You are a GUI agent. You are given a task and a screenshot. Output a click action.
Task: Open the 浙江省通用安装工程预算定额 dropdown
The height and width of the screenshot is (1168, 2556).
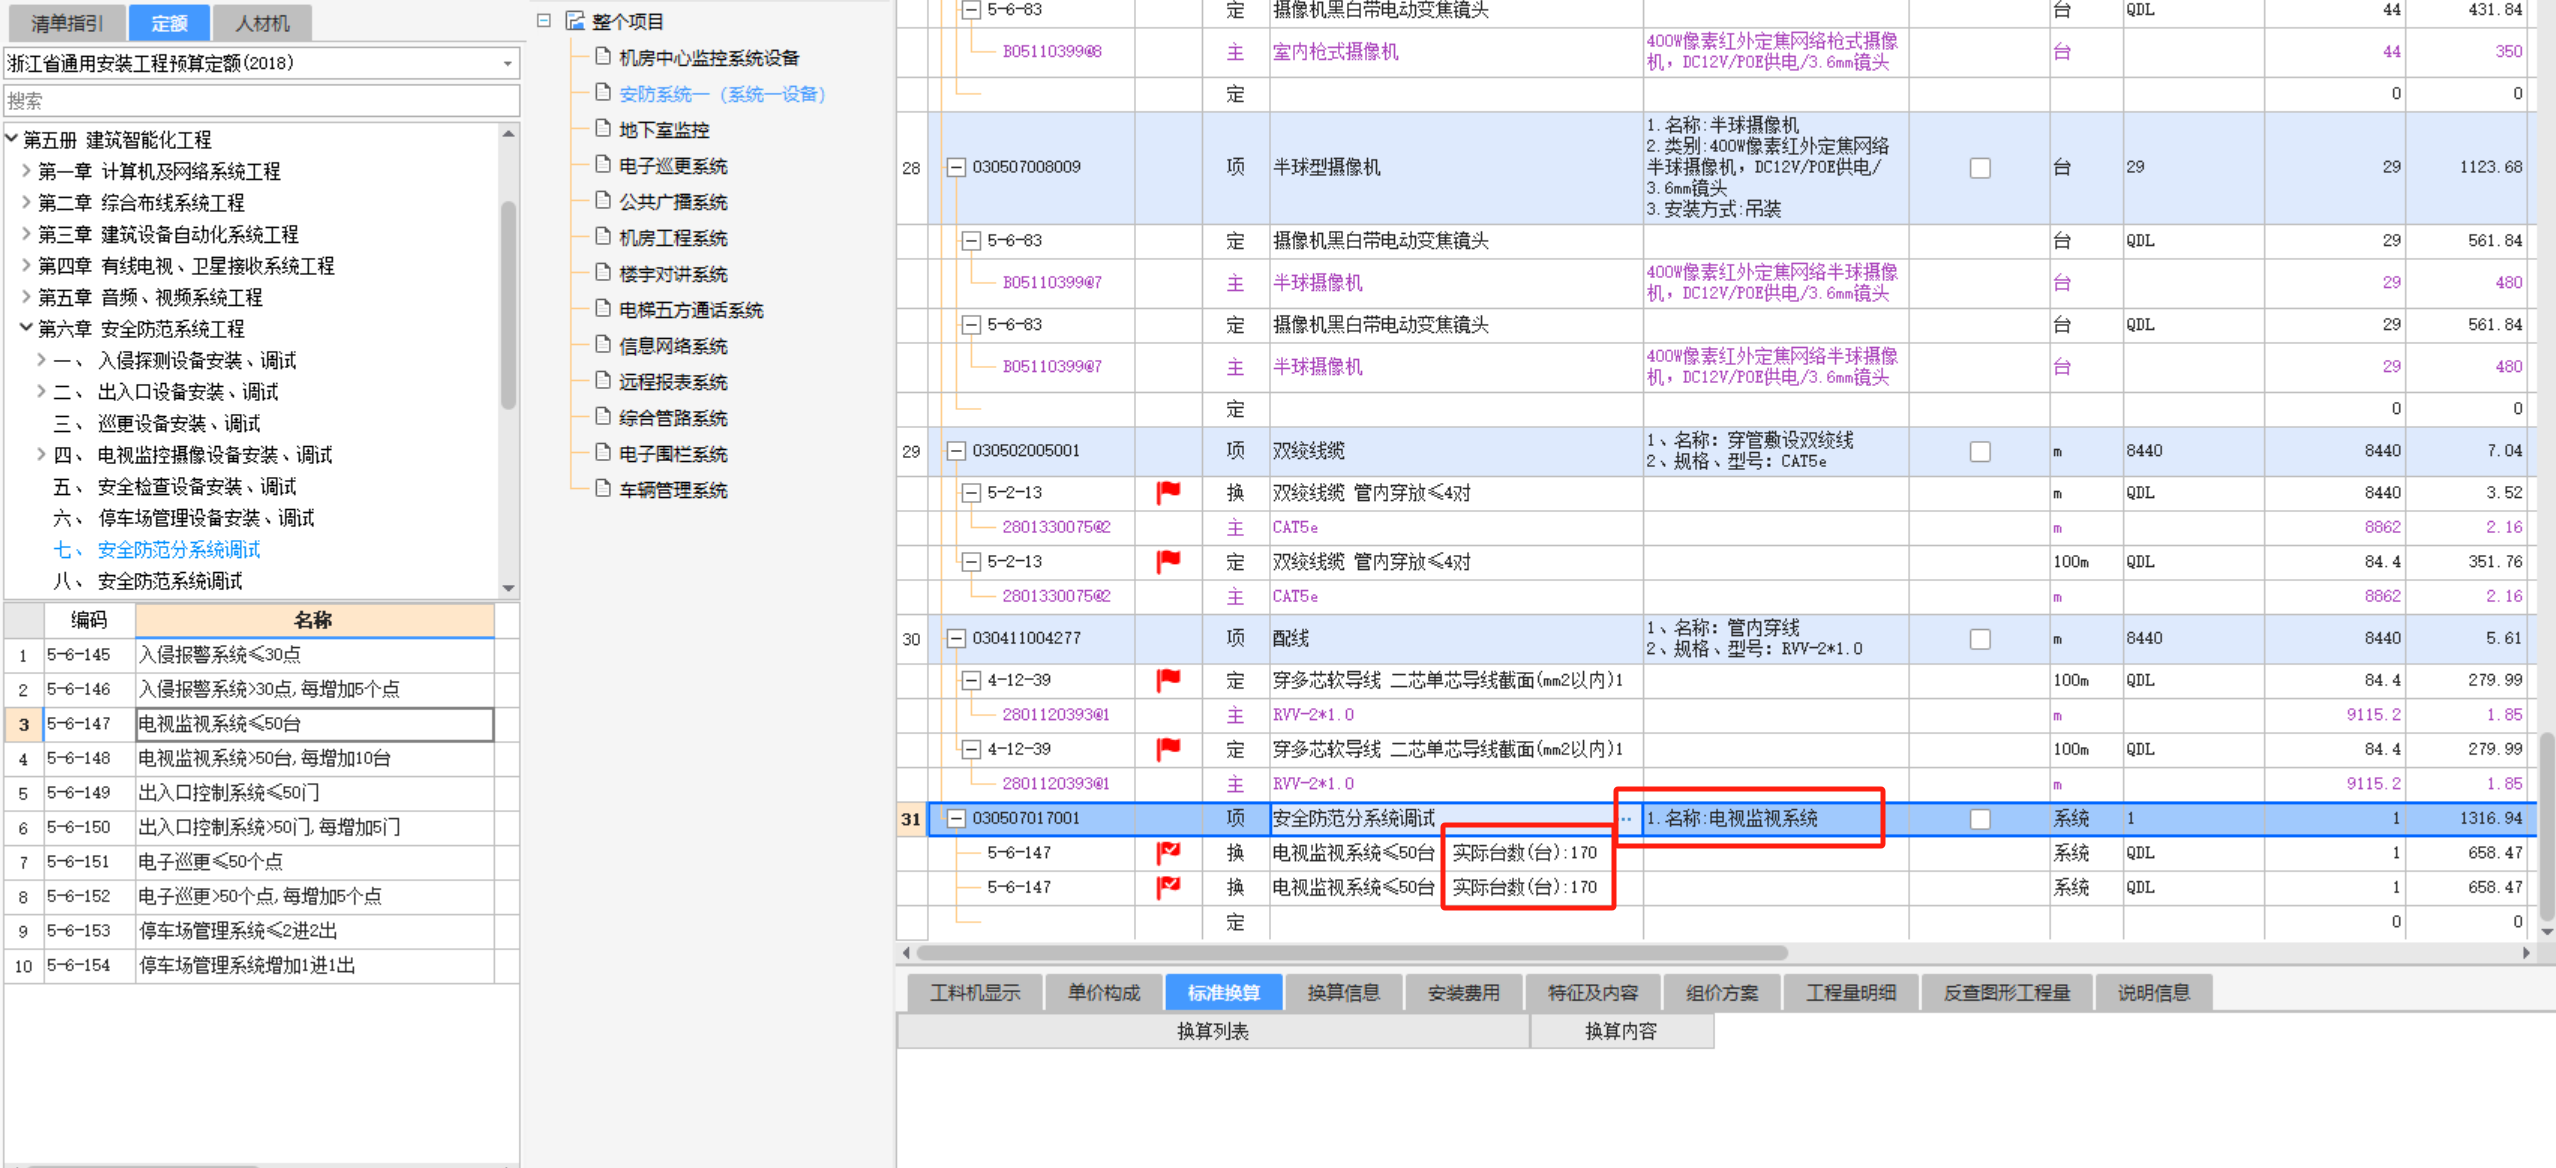(507, 64)
